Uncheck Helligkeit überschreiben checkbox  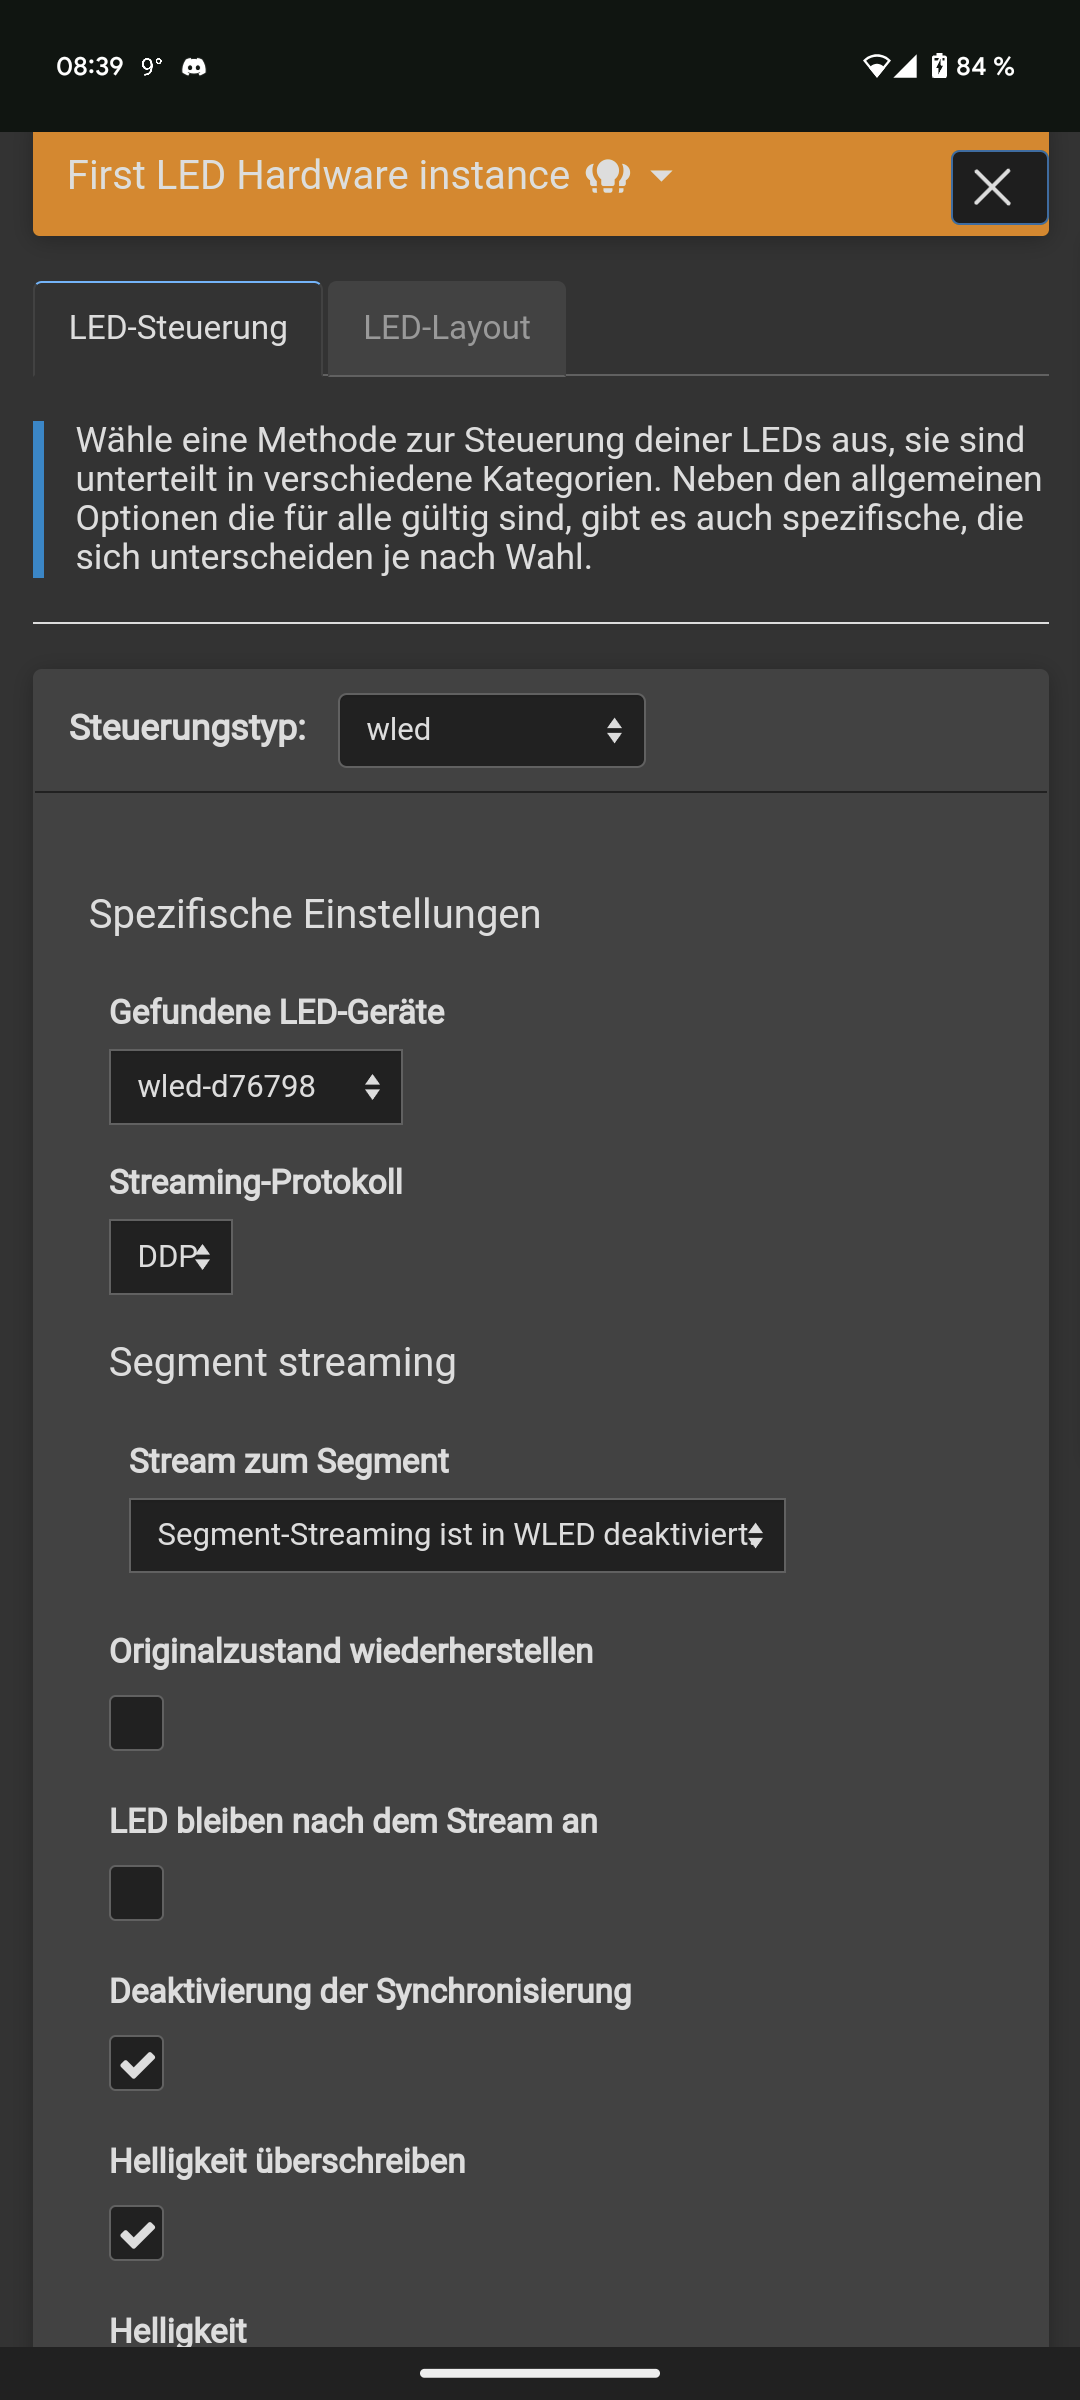[x=137, y=2233]
